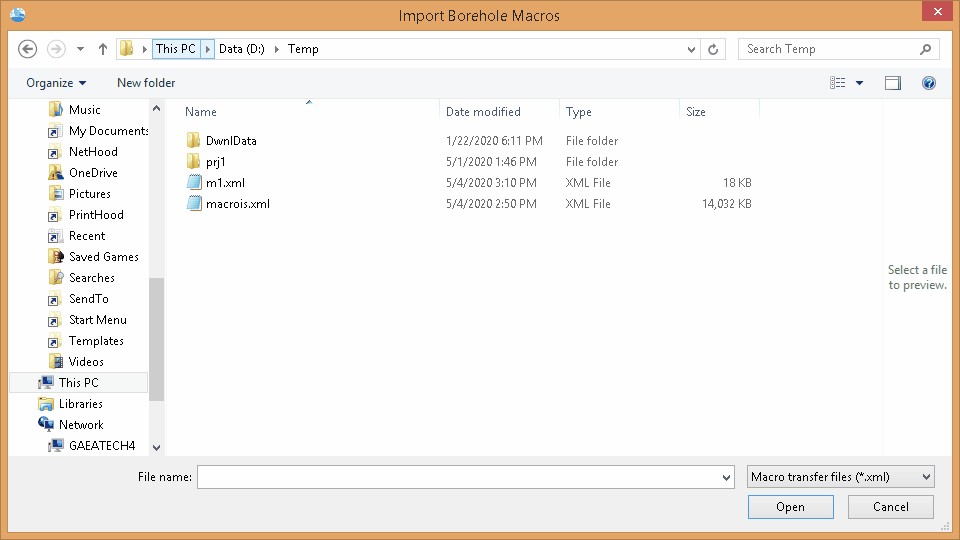Click the Up one level arrow
Screen dimensions: 960x540
[103, 49]
